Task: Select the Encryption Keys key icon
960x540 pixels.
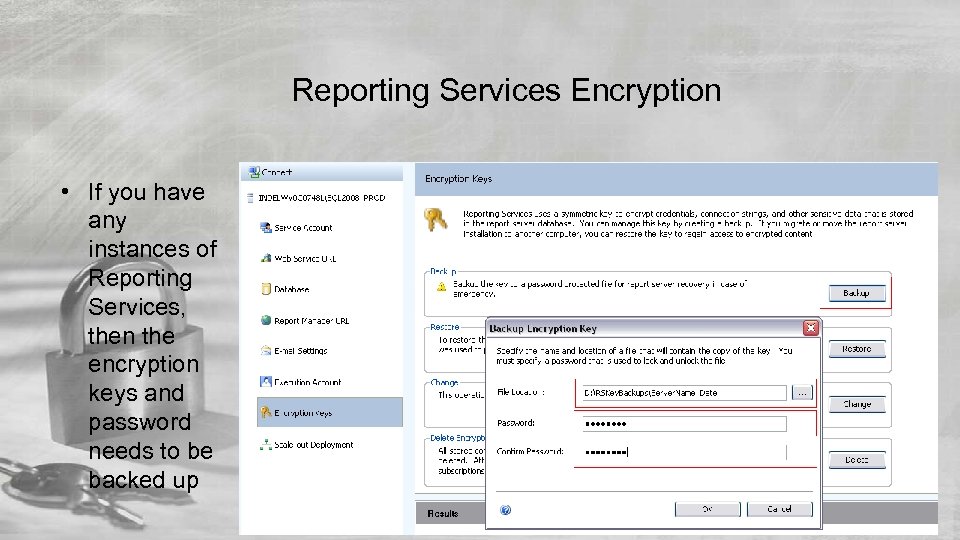Action: click(266, 413)
